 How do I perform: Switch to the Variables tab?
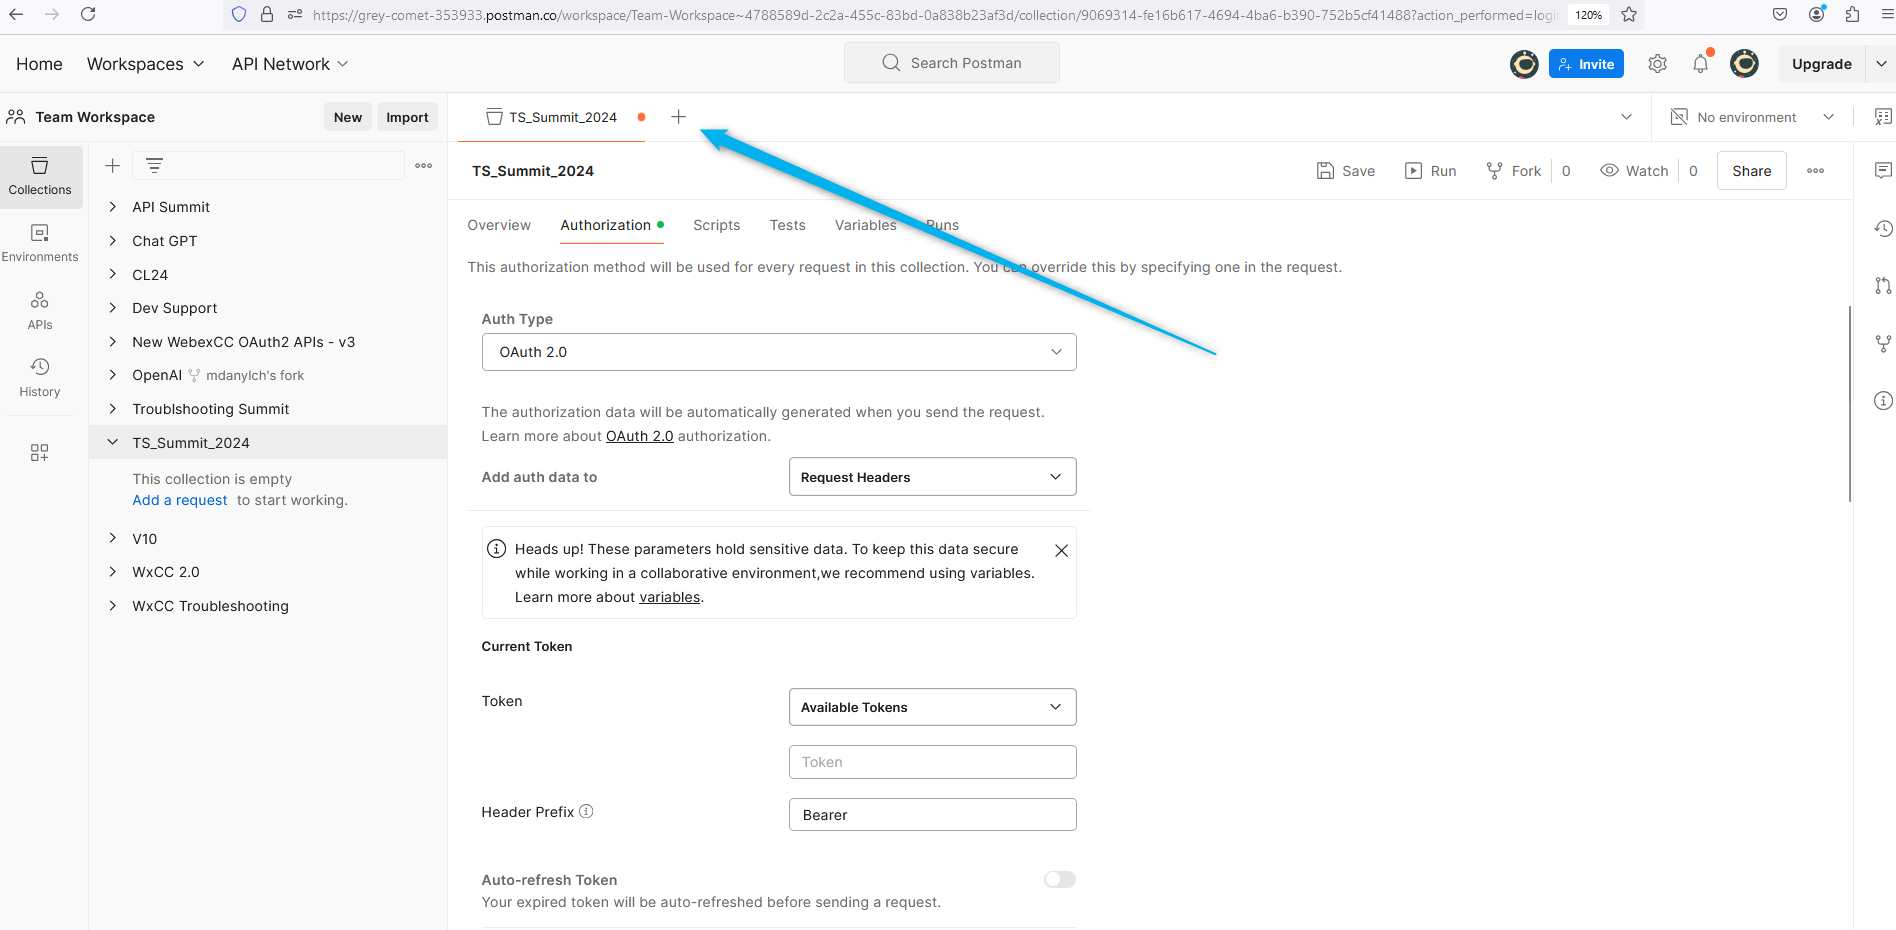(x=866, y=225)
